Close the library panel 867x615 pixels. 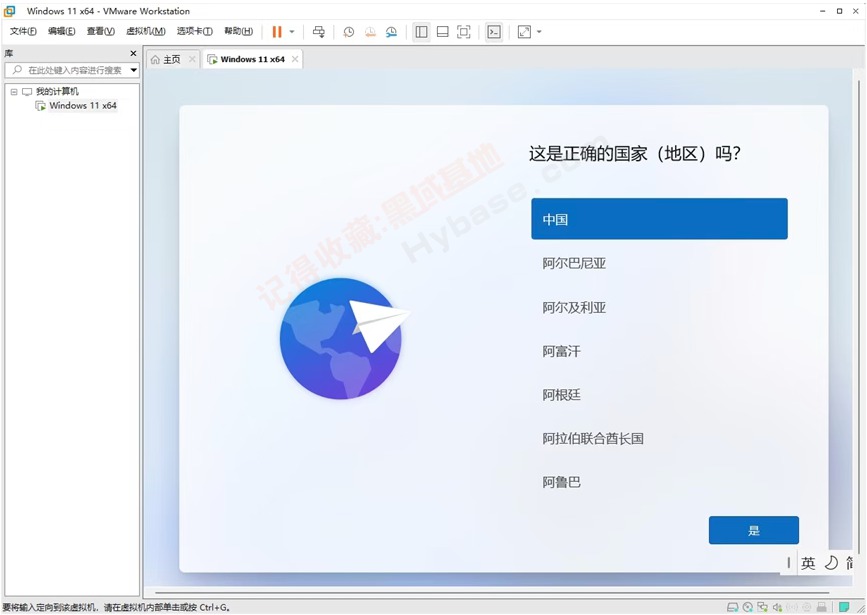click(x=133, y=53)
